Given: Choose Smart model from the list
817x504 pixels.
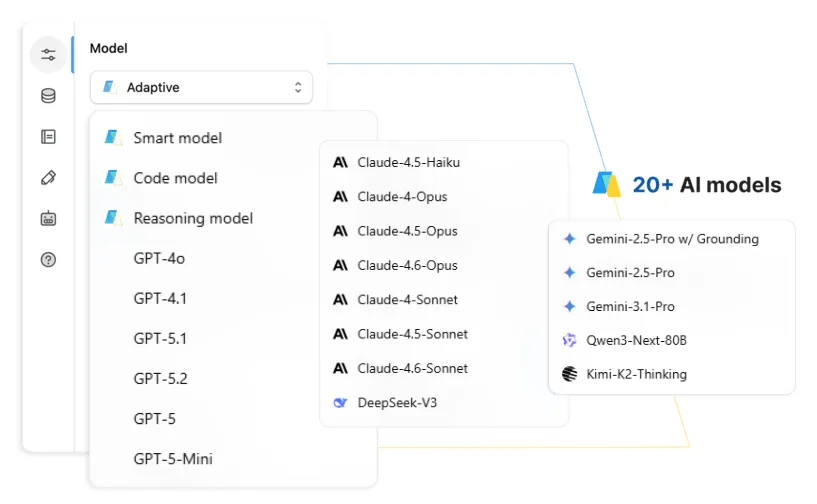Looking at the screenshot, I should 177,138.
